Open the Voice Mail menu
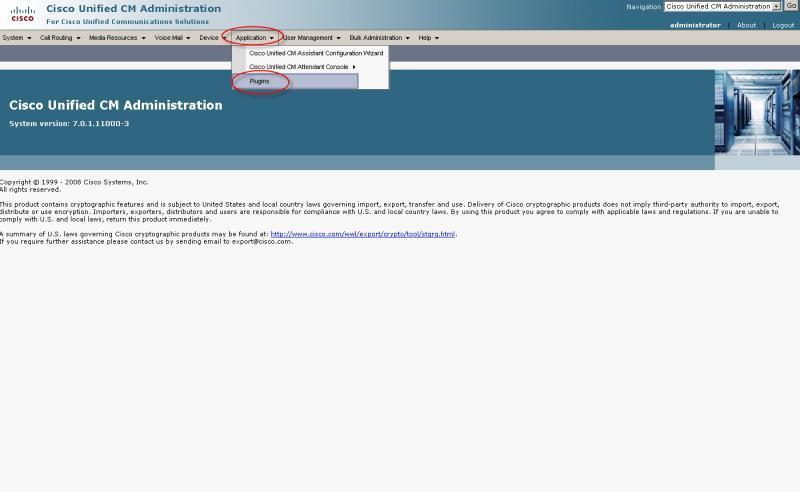This screenshot has width=800, height=492. (172, 38)
